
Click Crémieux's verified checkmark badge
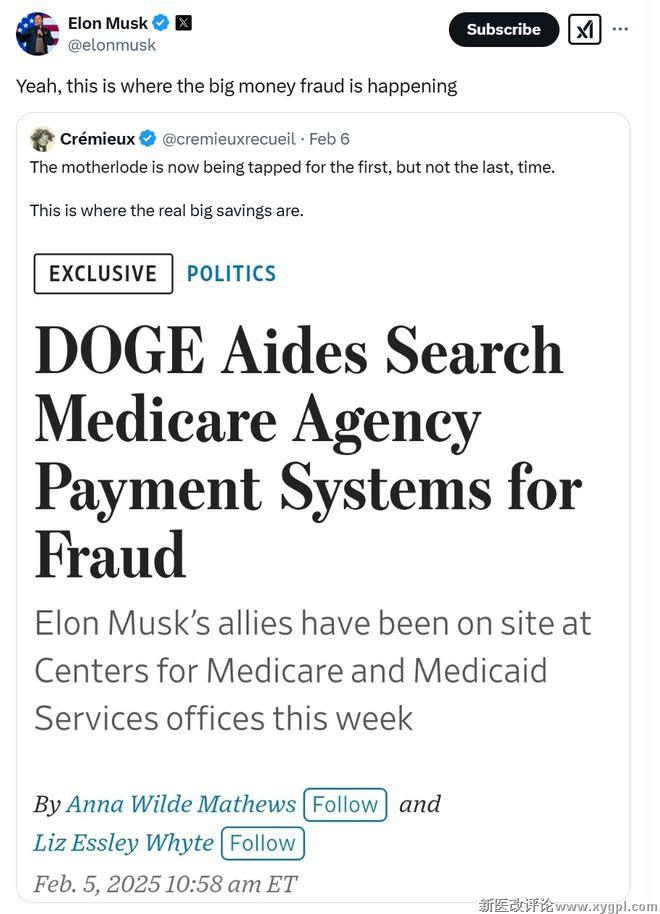pos(148,139)
